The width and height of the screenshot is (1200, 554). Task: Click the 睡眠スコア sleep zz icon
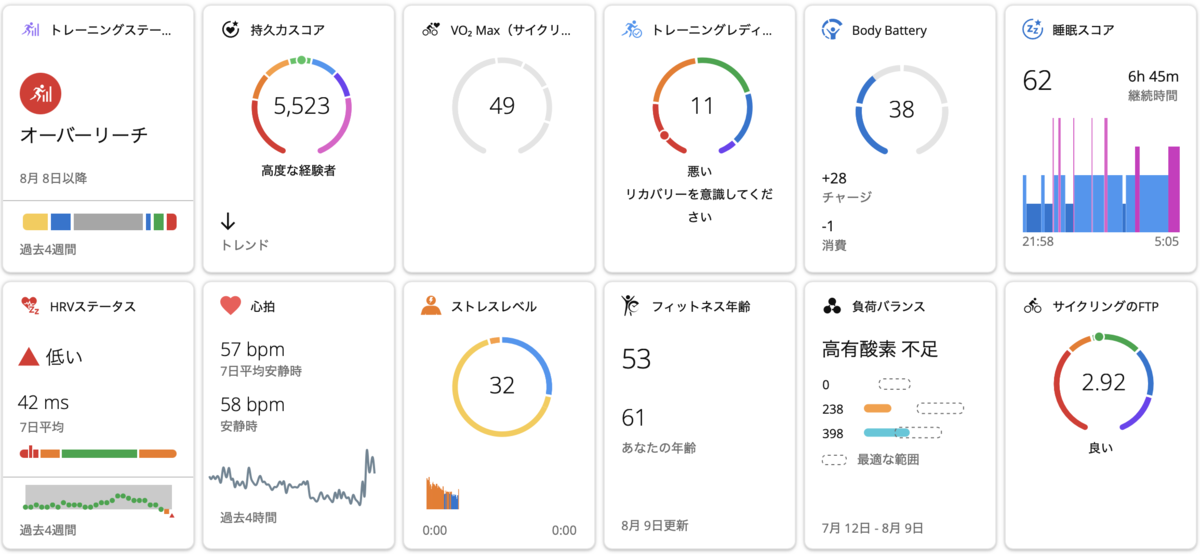point(1032,30)
